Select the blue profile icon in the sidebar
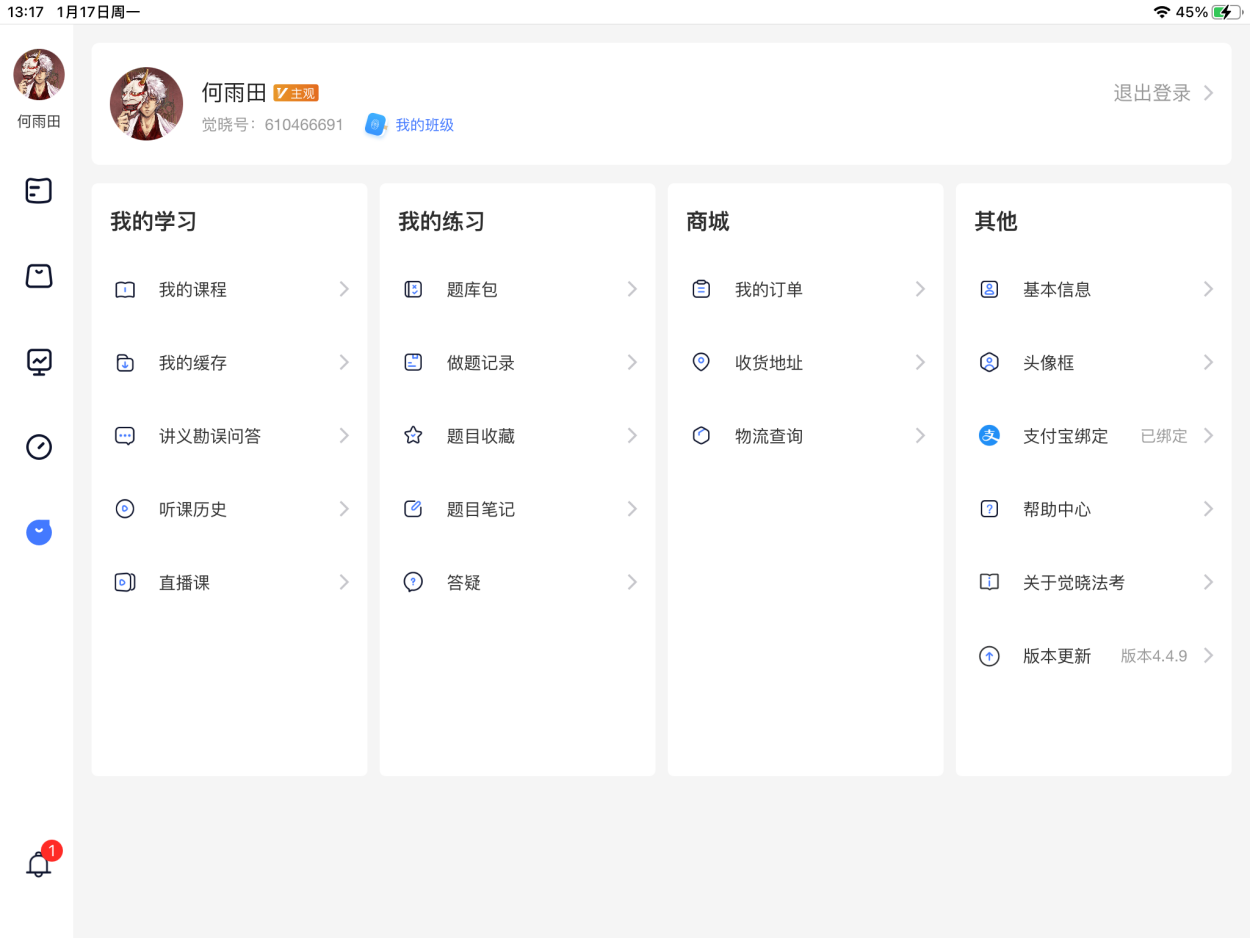The width and height of the screenshot is (1250, 938). (38, 532)
